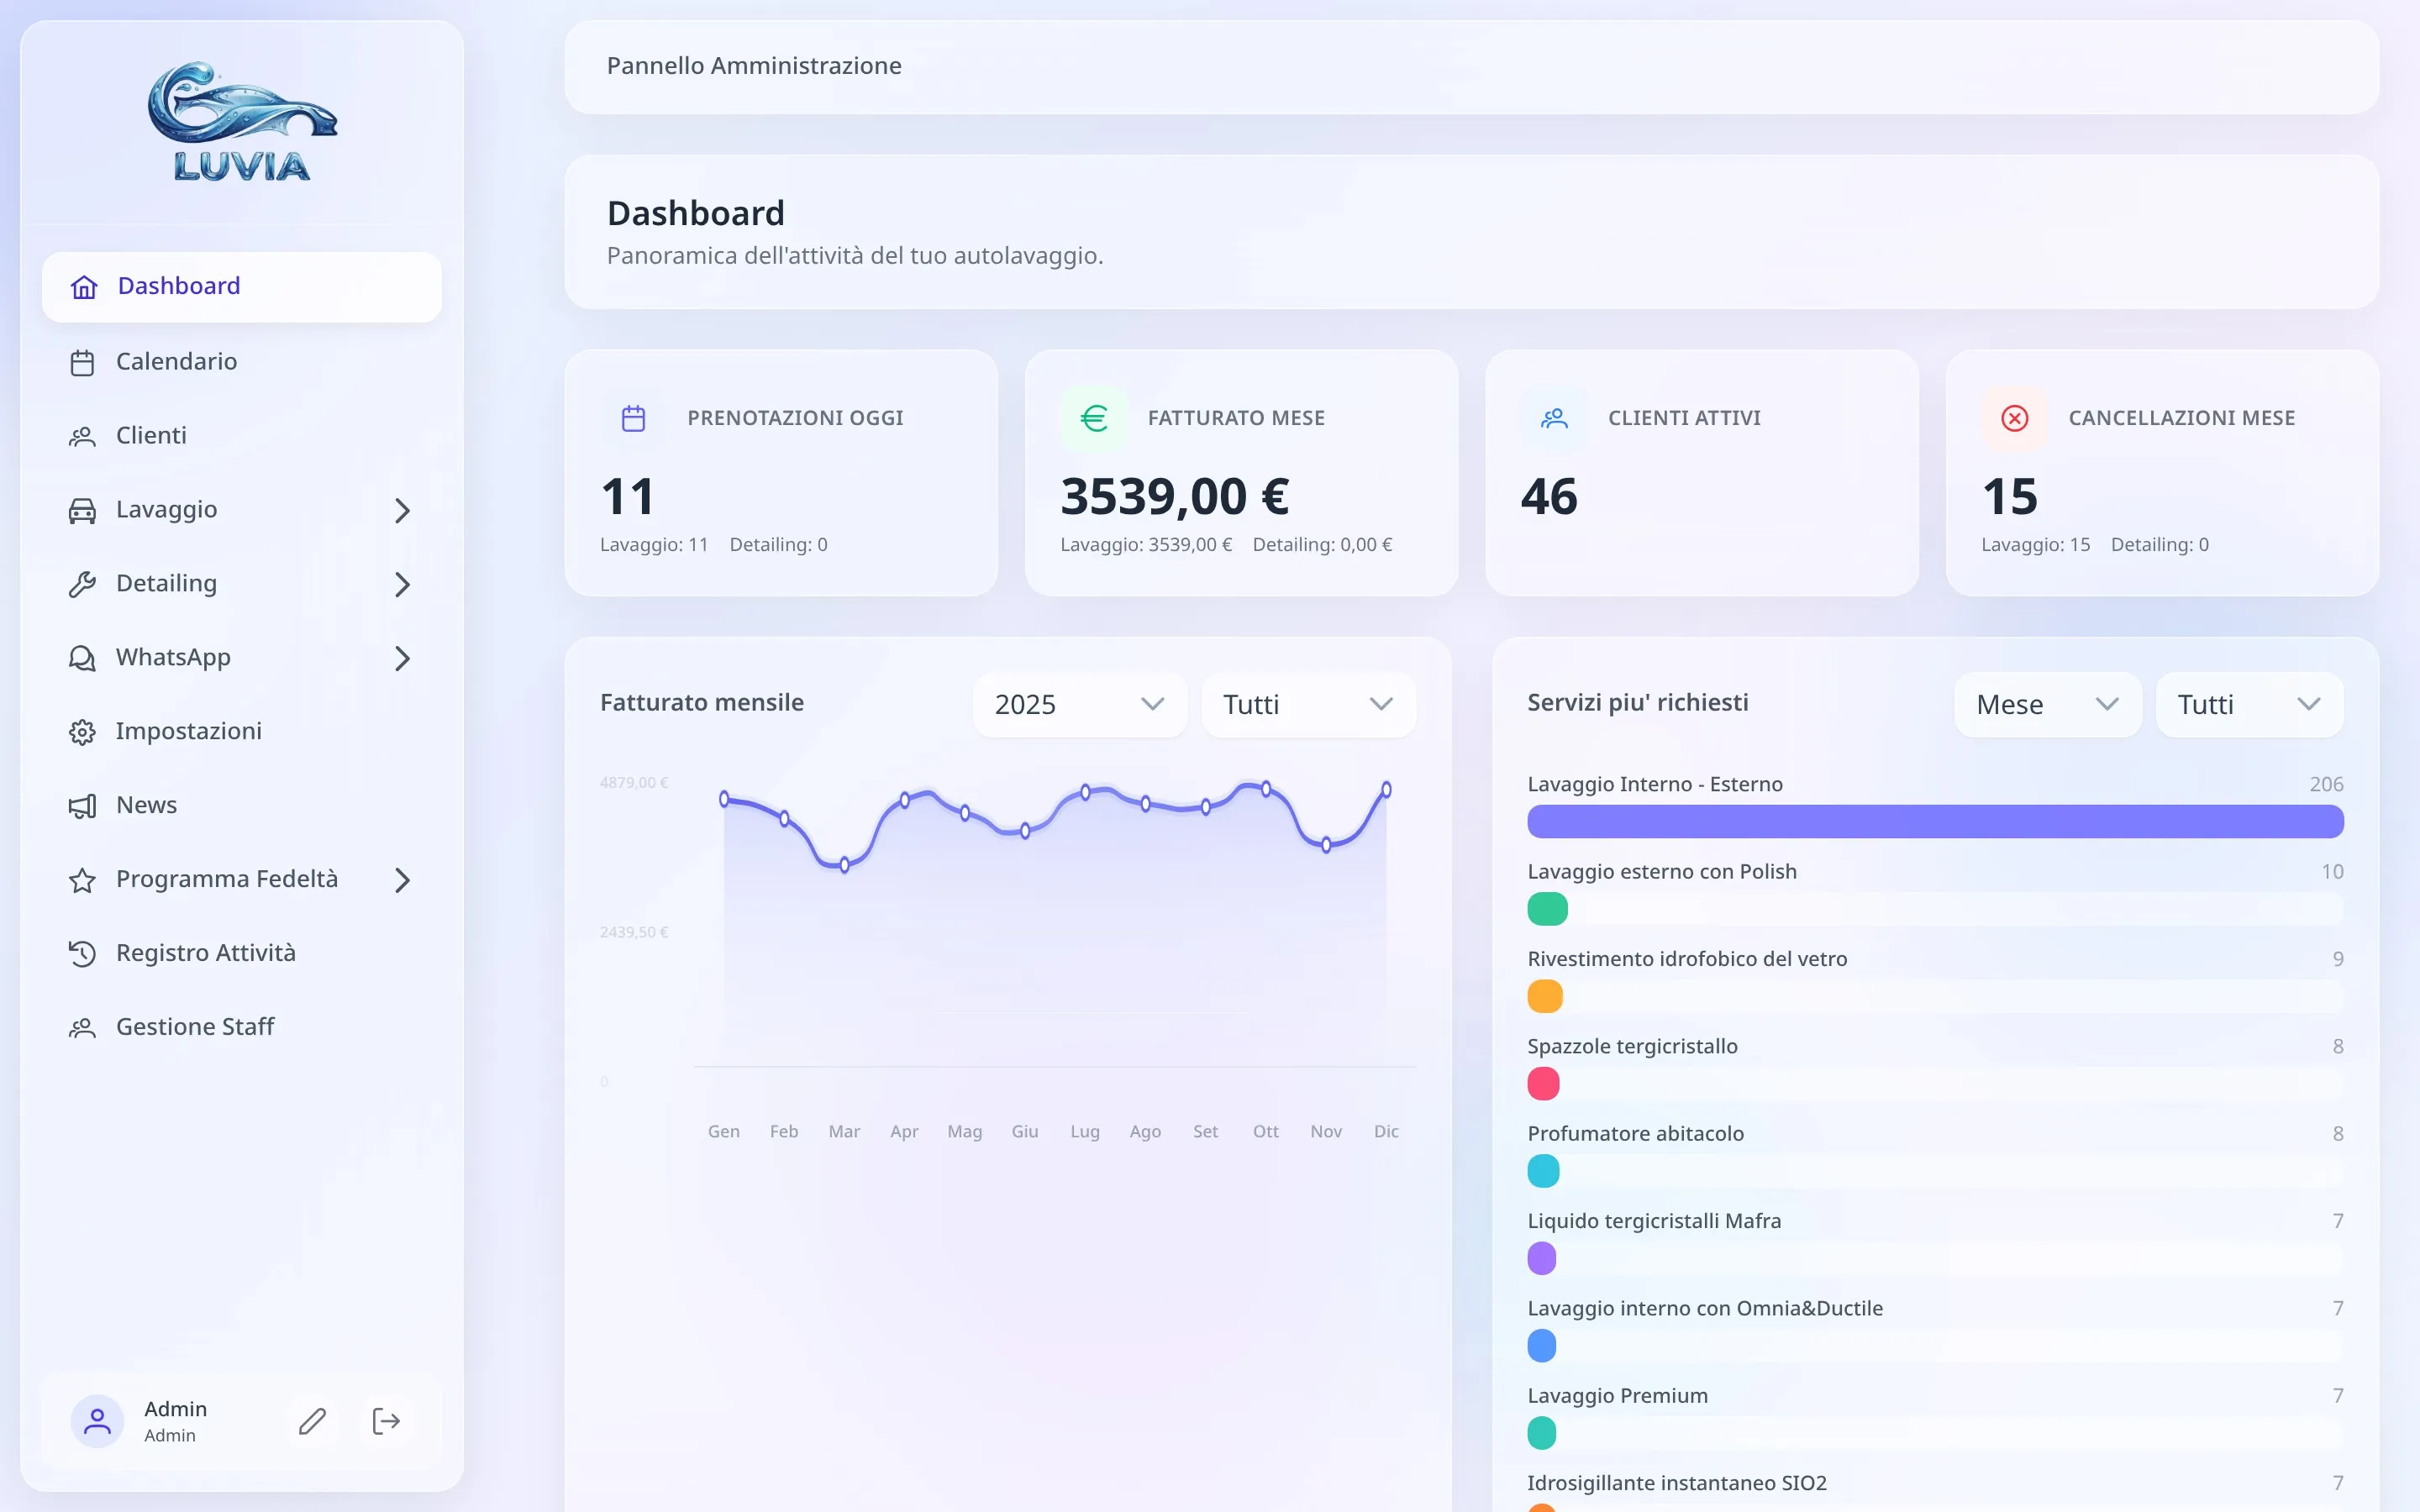
Task: Click the Prenotazioni Oggi calendar icon
Action: click(633, 418)
